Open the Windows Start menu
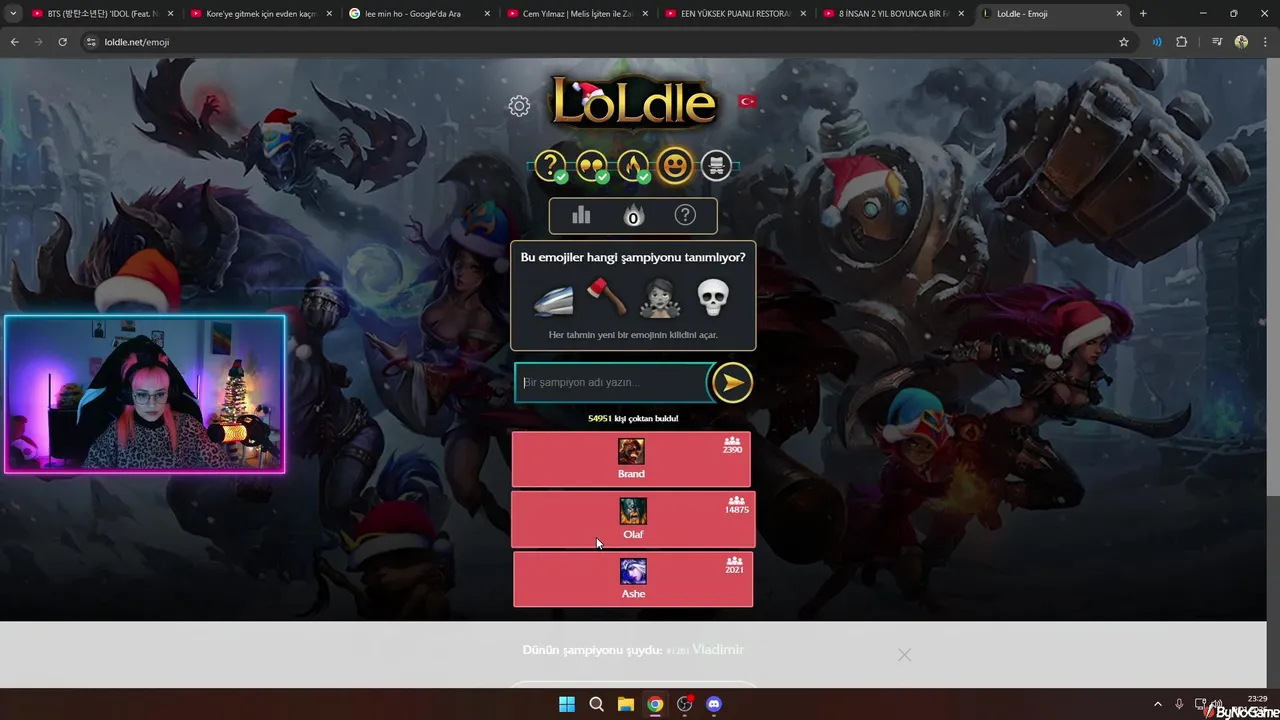 point(567,704)
